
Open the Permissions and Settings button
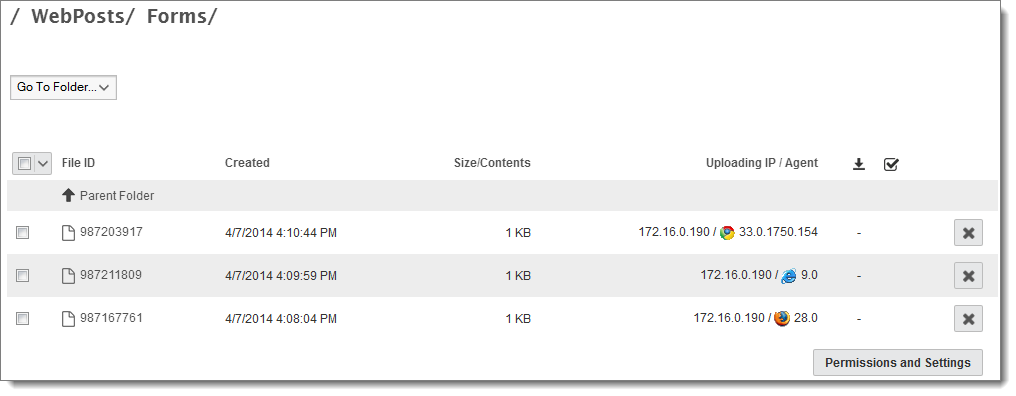point(897,362)
